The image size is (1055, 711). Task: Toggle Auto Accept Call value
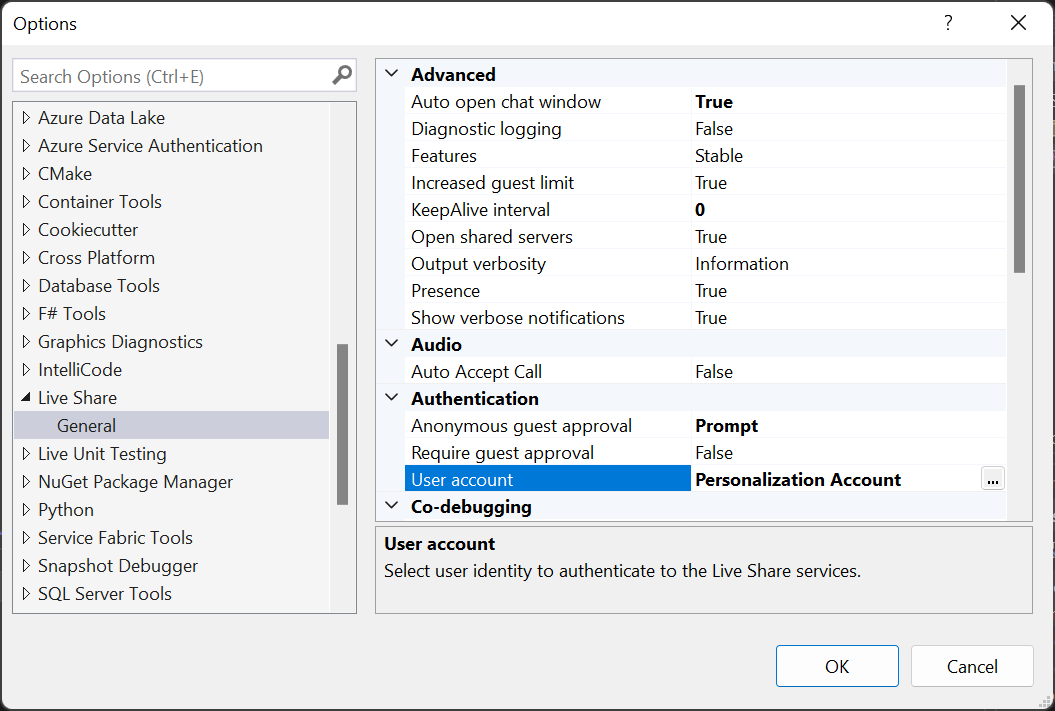(740, 371)
